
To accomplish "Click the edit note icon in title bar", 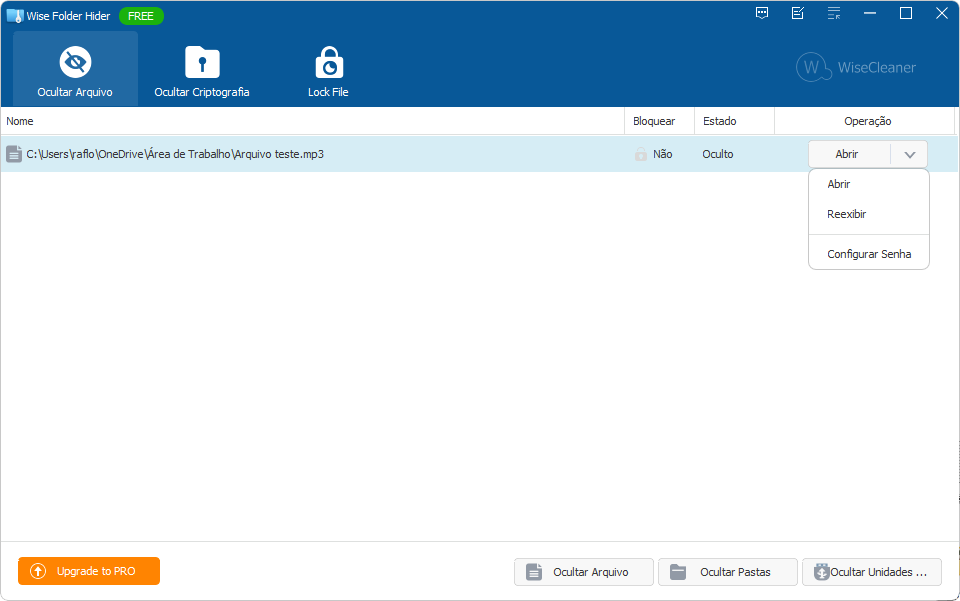I will 798,13.
